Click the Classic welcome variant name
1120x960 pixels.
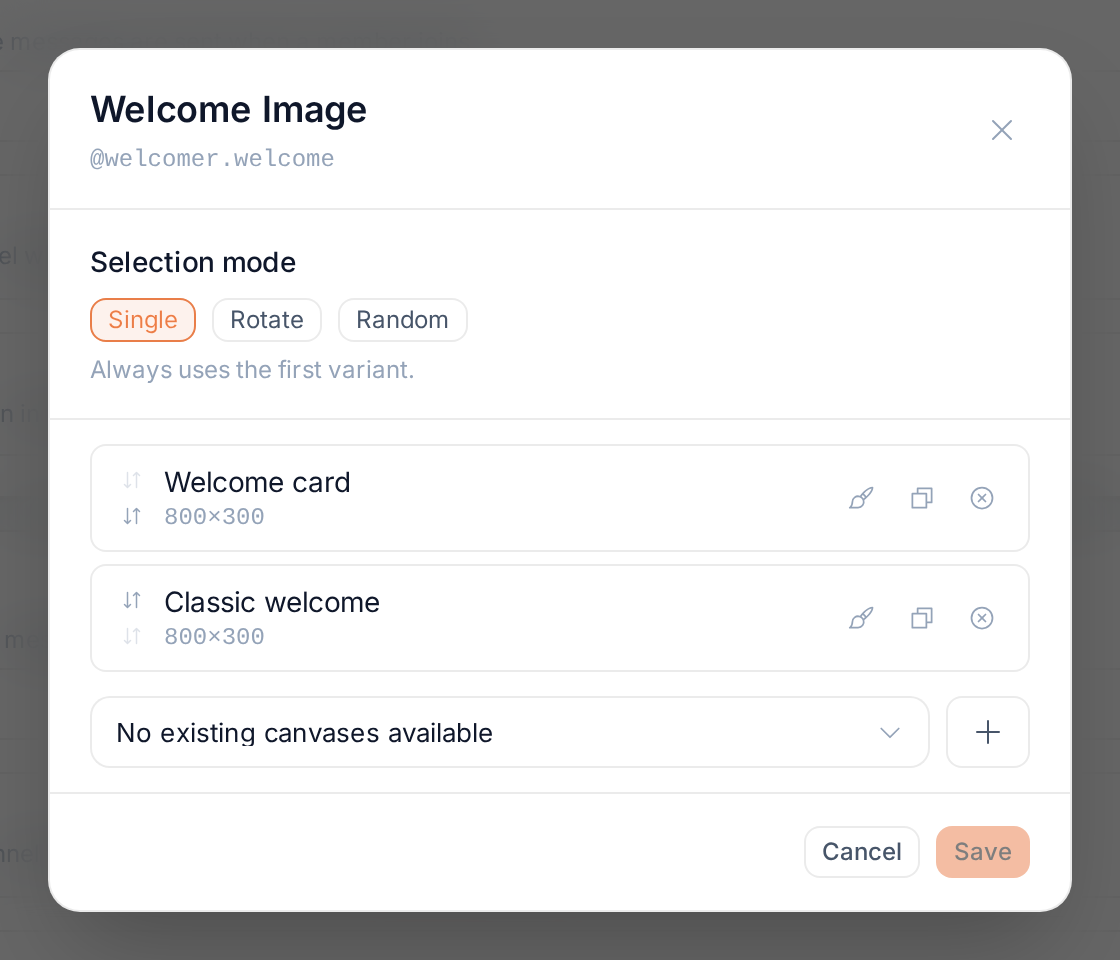(271, 602)
